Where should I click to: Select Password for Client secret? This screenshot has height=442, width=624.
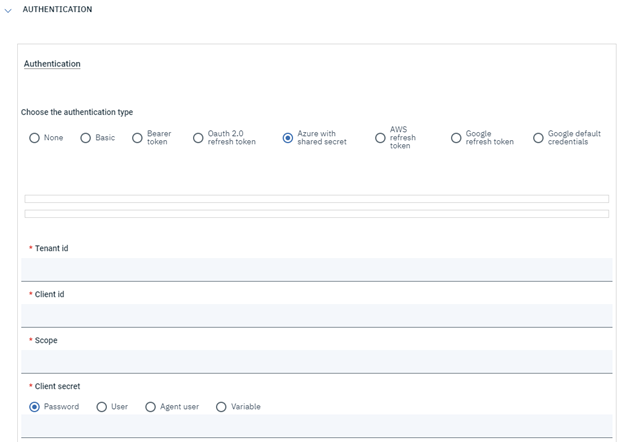click(35, 407)
